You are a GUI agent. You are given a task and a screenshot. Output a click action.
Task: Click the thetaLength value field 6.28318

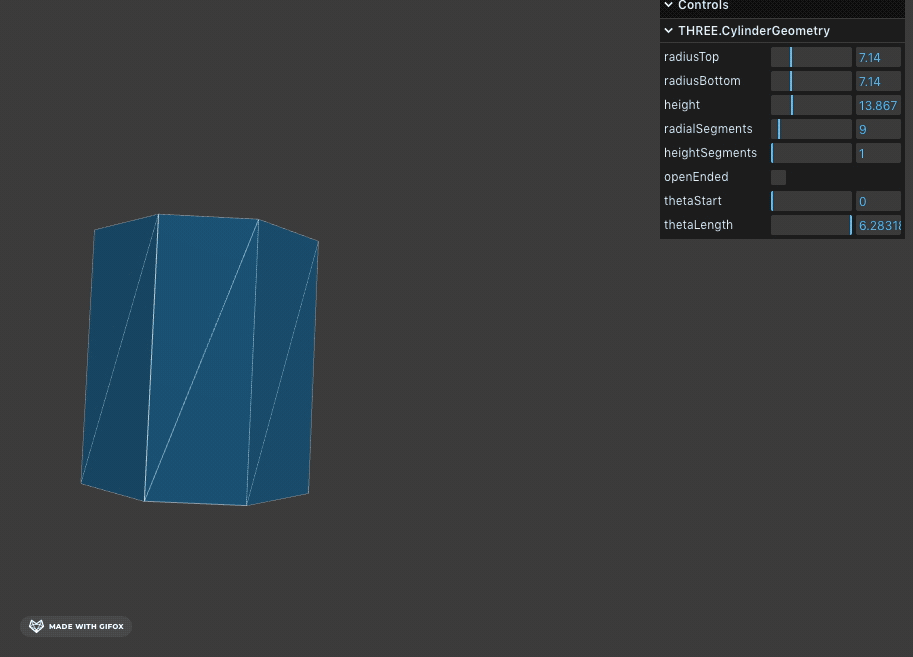point(878,225)
